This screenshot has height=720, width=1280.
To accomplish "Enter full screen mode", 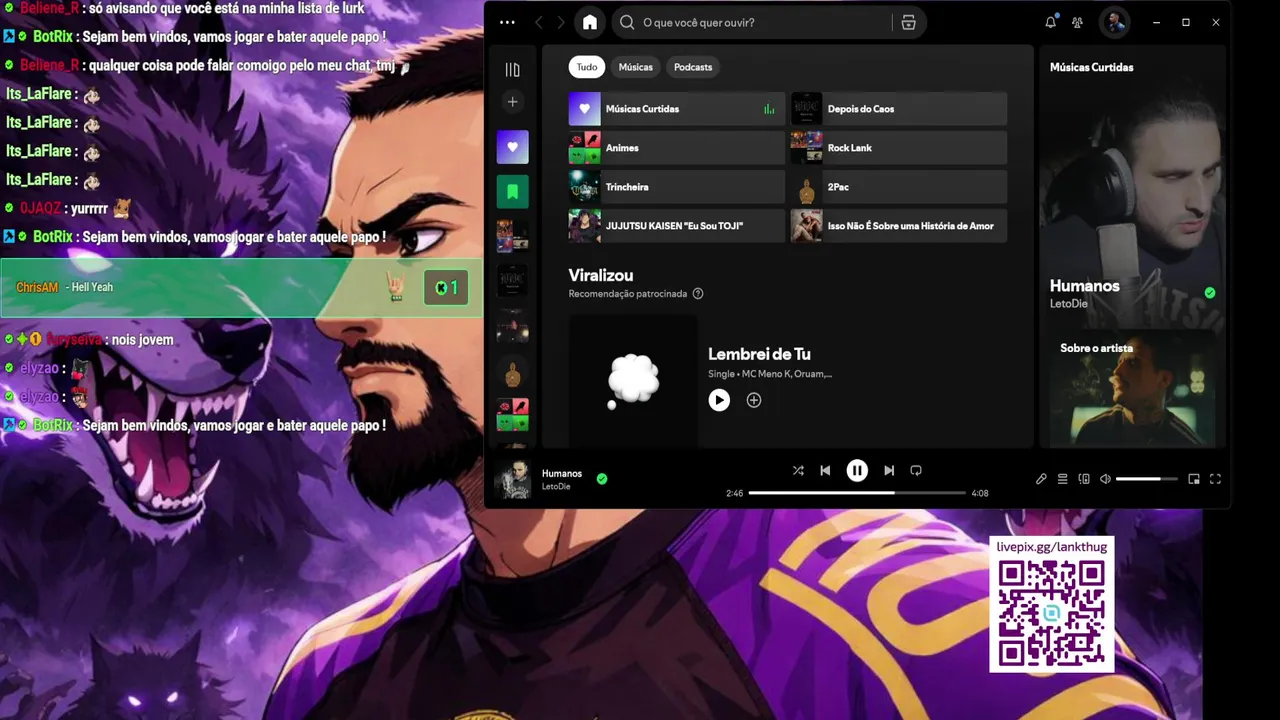I will (x=1215, y=479).
